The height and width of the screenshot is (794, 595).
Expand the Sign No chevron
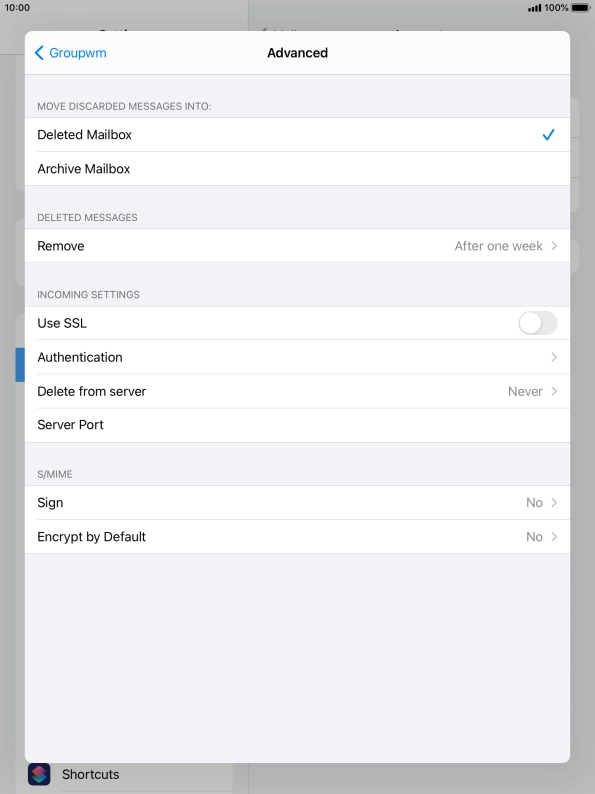[x=554, y=503]
